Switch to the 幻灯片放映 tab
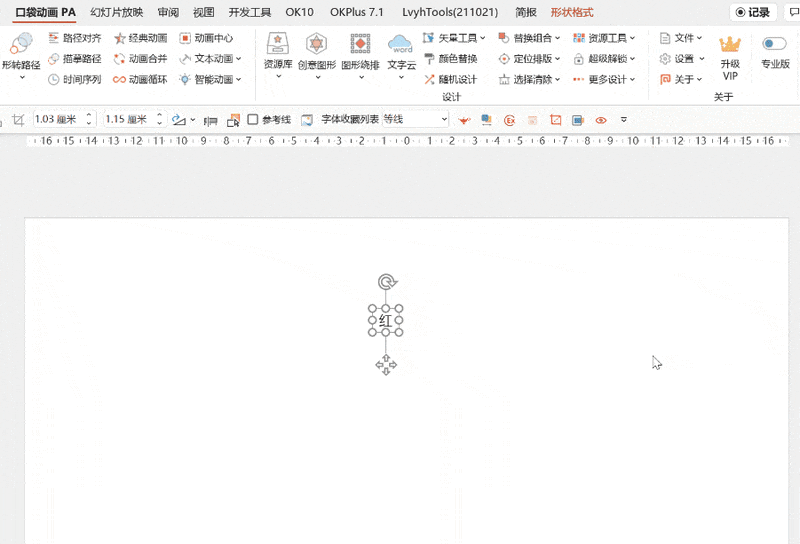 pyautogui.click(x=116, y=12)
